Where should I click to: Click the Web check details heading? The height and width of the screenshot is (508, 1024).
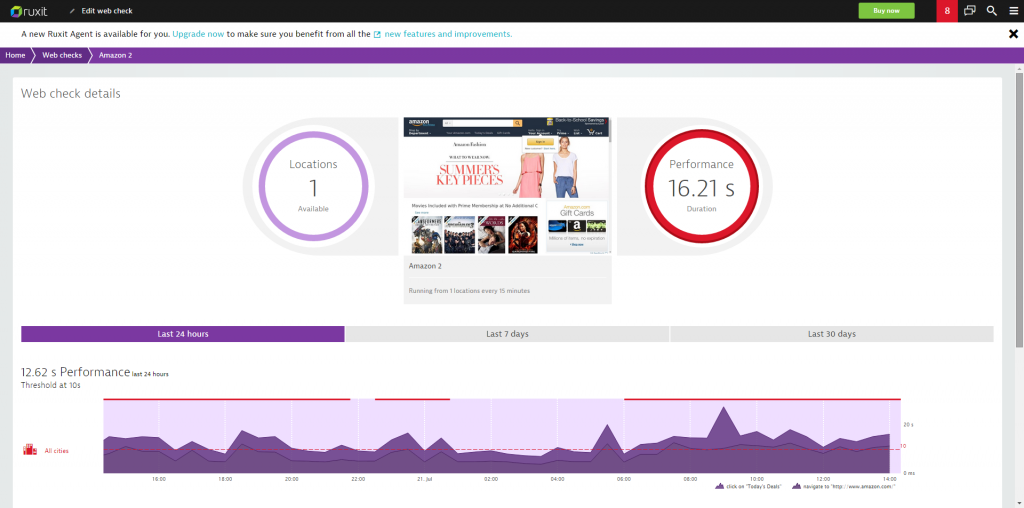[x=71, y=93]
